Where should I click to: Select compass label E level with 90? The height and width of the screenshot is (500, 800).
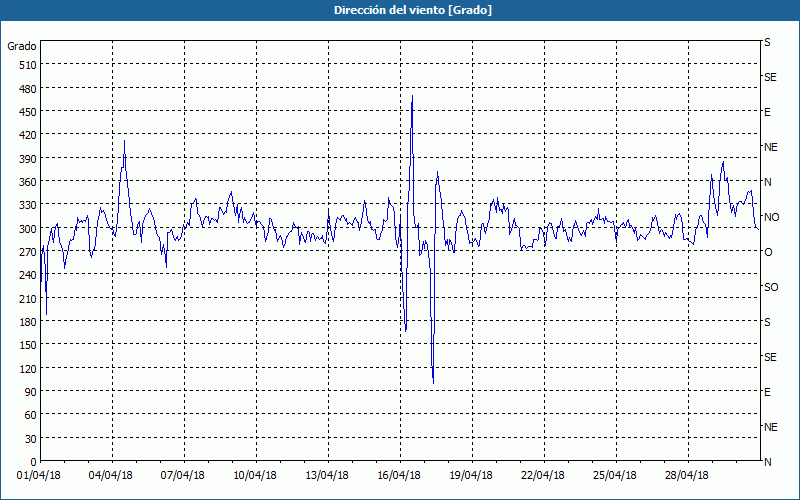(x=767, y=392)
